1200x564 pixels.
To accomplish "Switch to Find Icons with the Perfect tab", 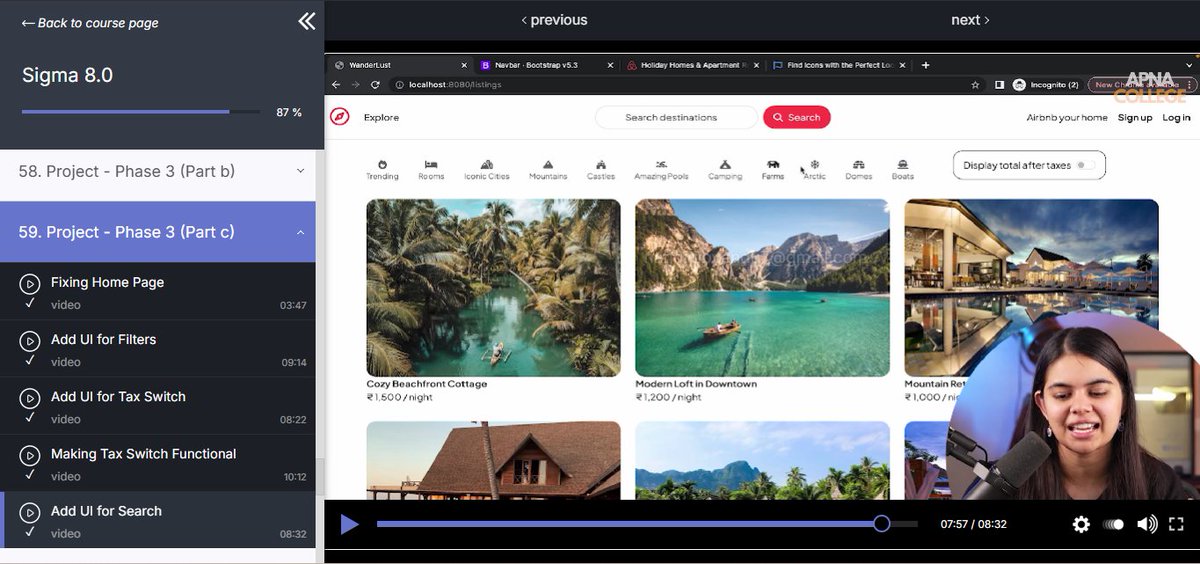I will [x=838, y=65].
